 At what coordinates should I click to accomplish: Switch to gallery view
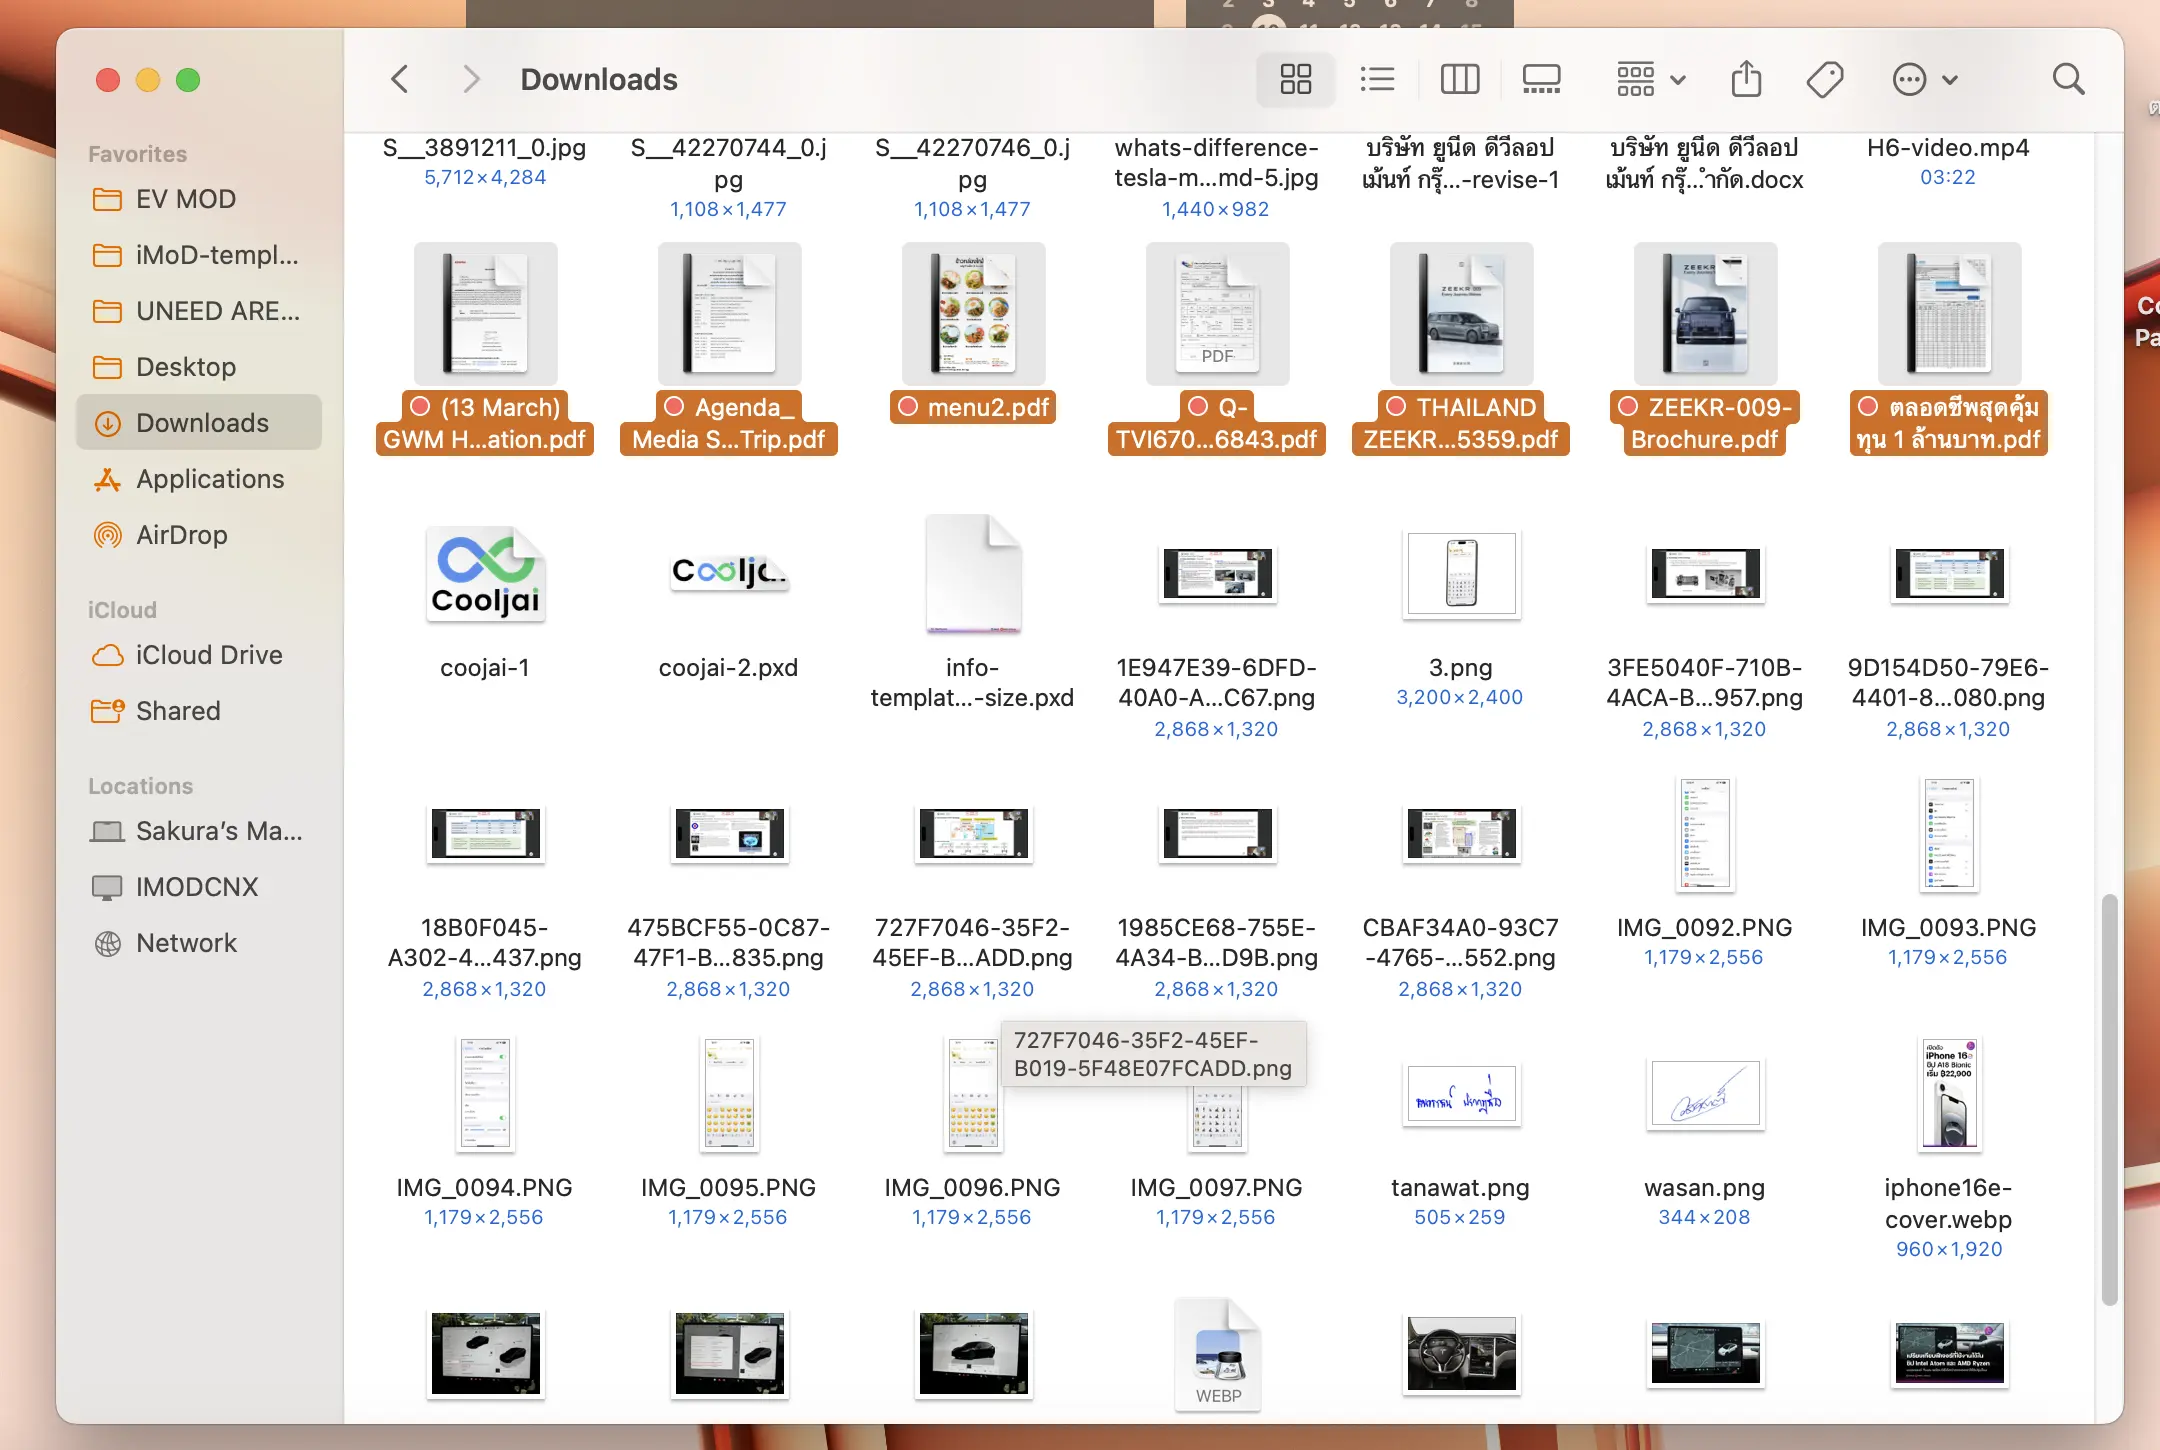(1541, 79)
